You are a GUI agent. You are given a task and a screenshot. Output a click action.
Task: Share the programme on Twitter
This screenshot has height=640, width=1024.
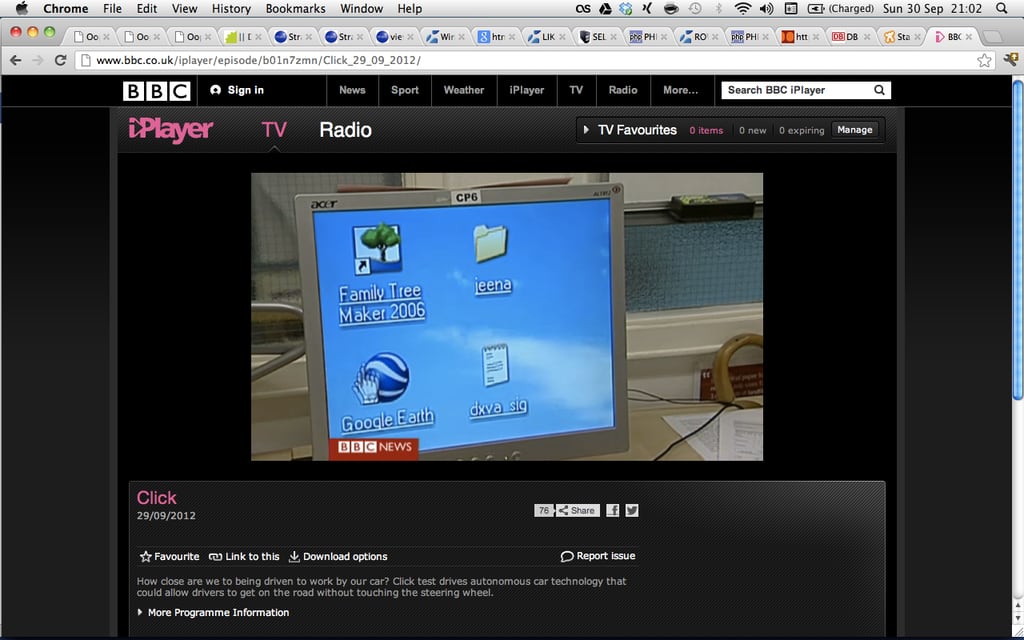pos(632,511)
